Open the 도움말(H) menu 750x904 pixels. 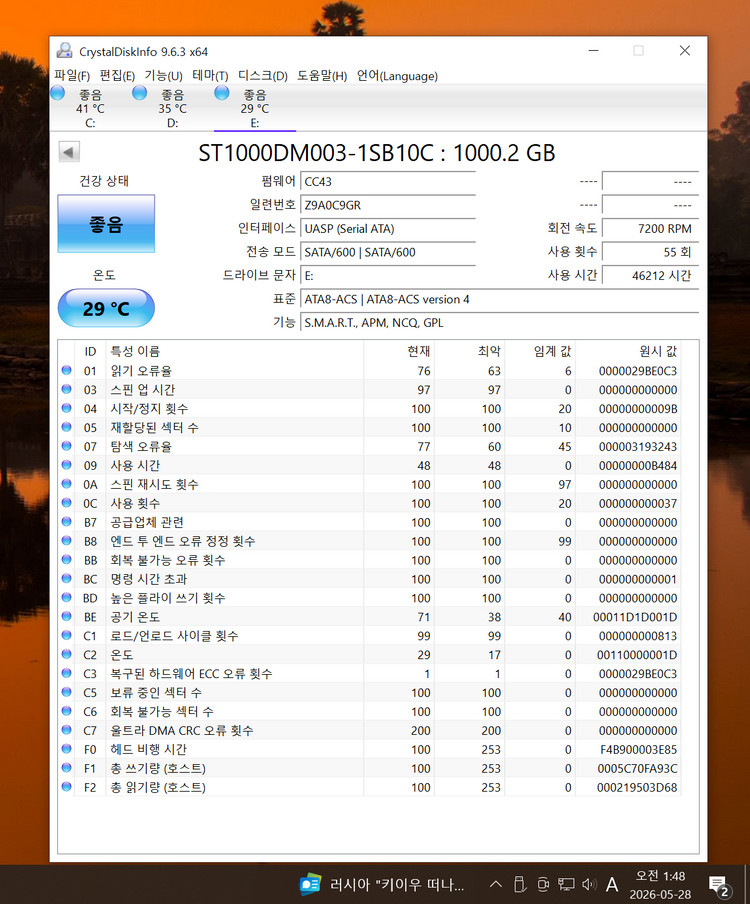tap(322, 76)
